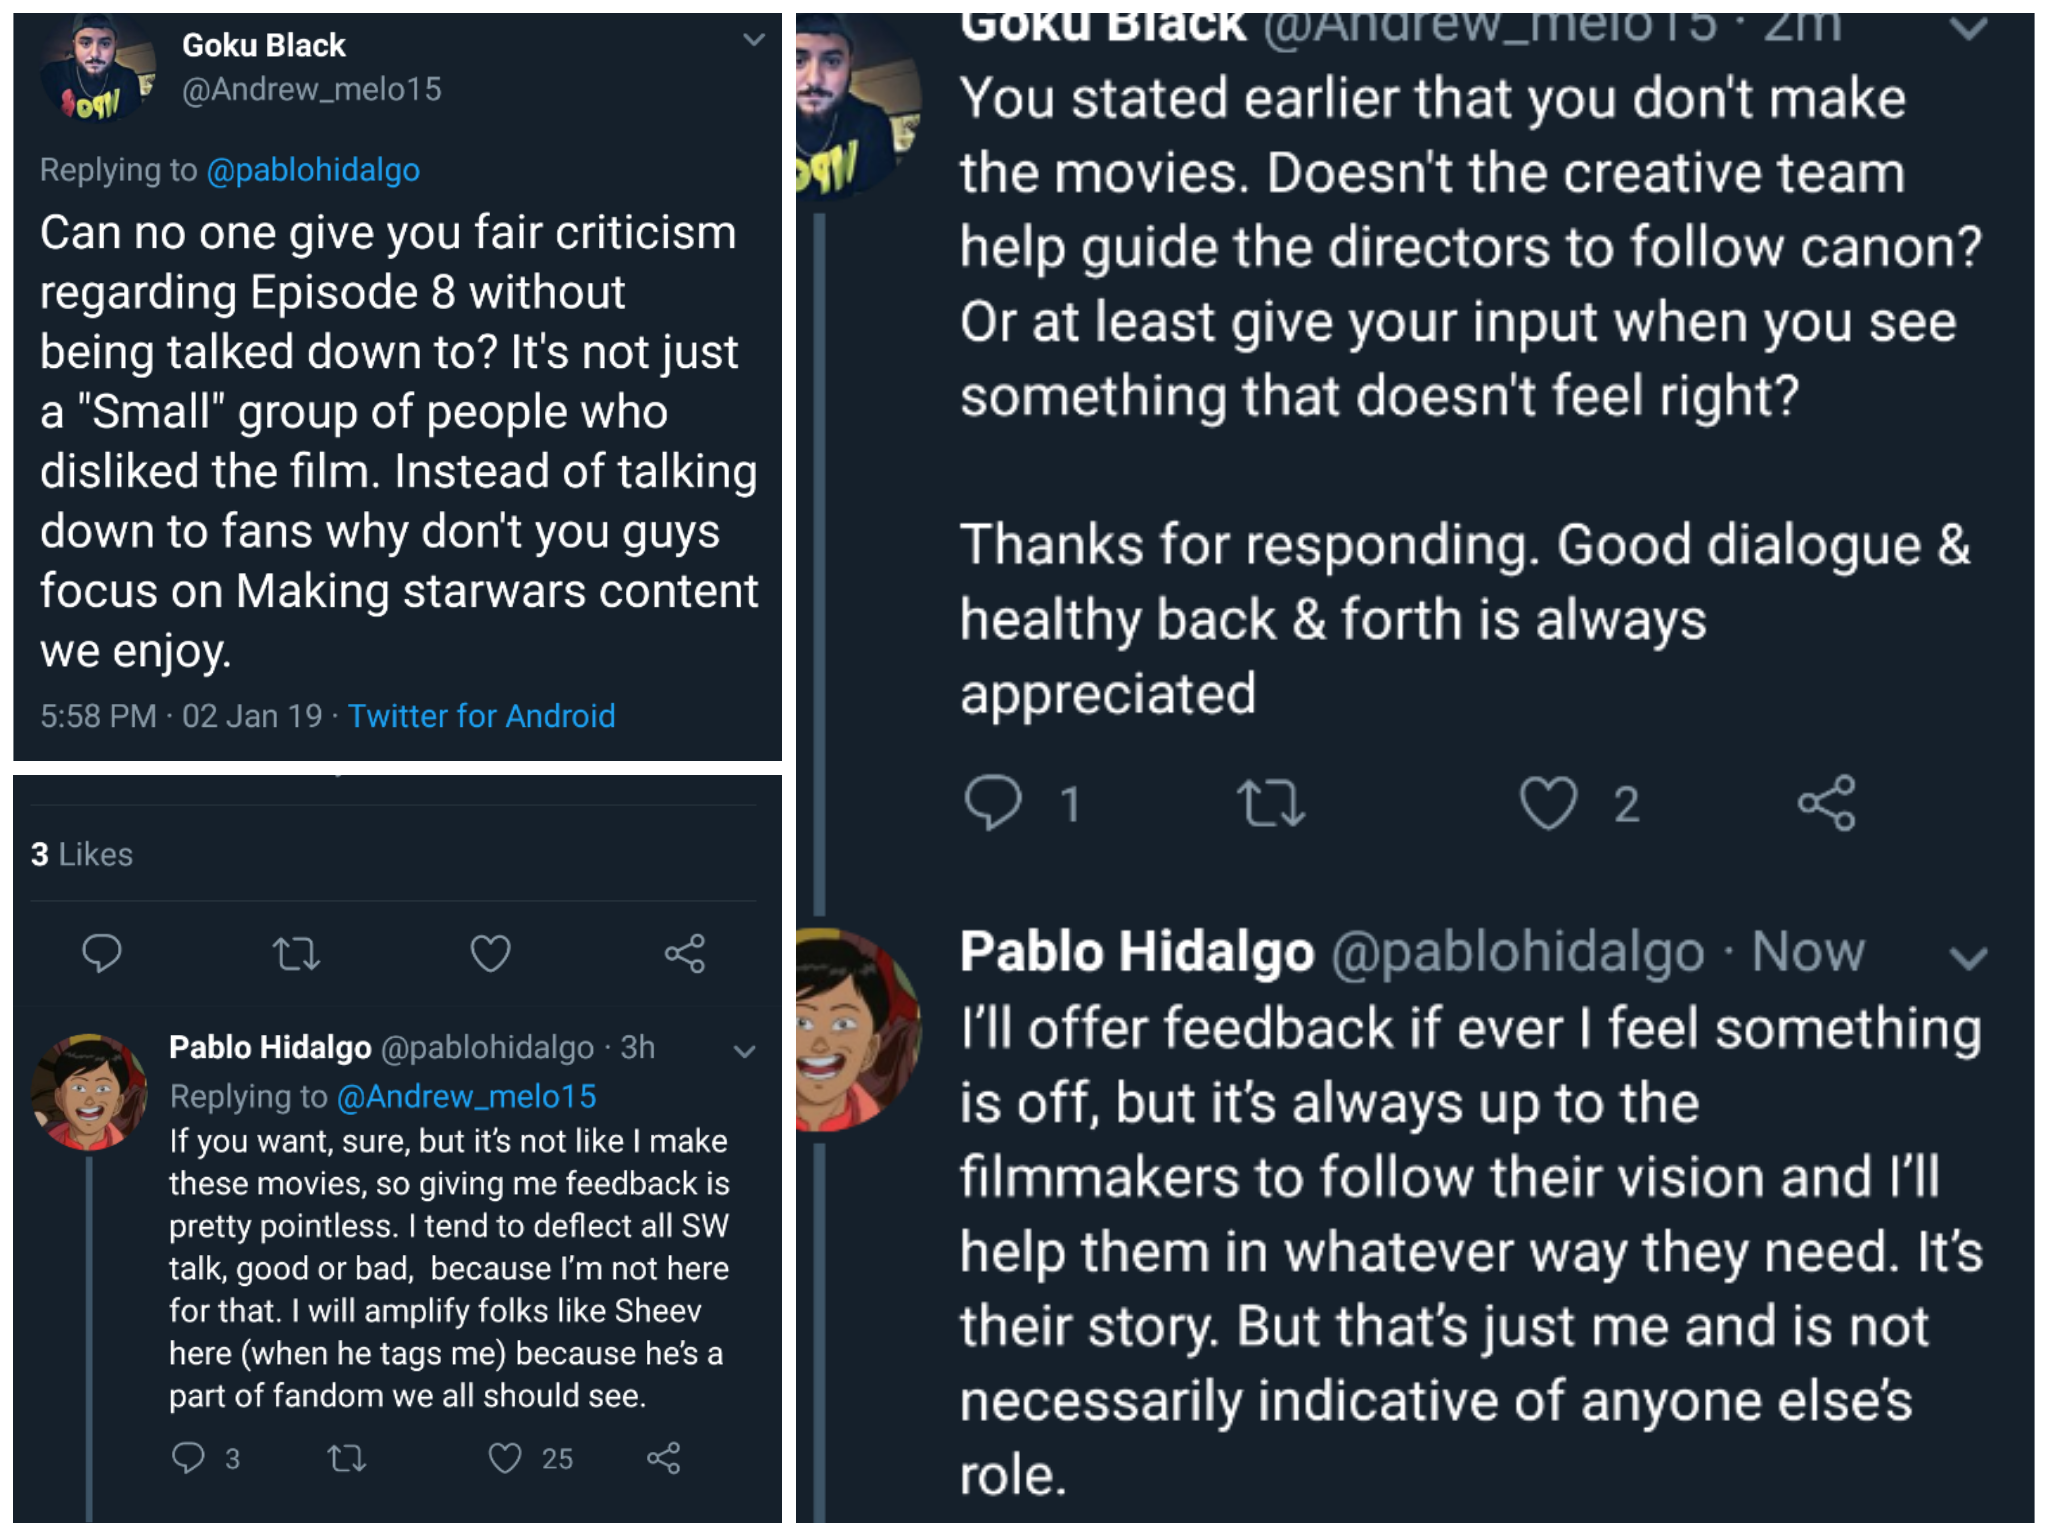This screenshot has height=1536, width=2048.
Task: Reply to Pablo Hidalgo's 3h tweet
Action: (188, 1458)
